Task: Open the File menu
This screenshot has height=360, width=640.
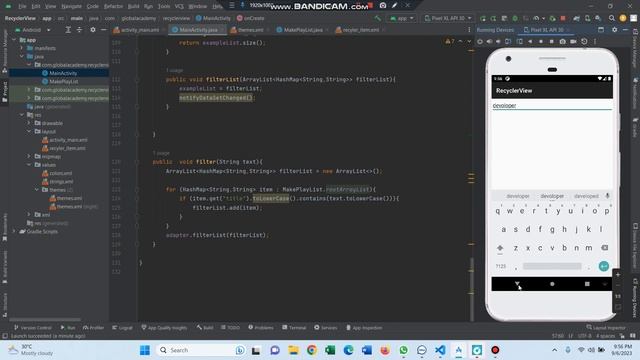Action: coord(22,6)
